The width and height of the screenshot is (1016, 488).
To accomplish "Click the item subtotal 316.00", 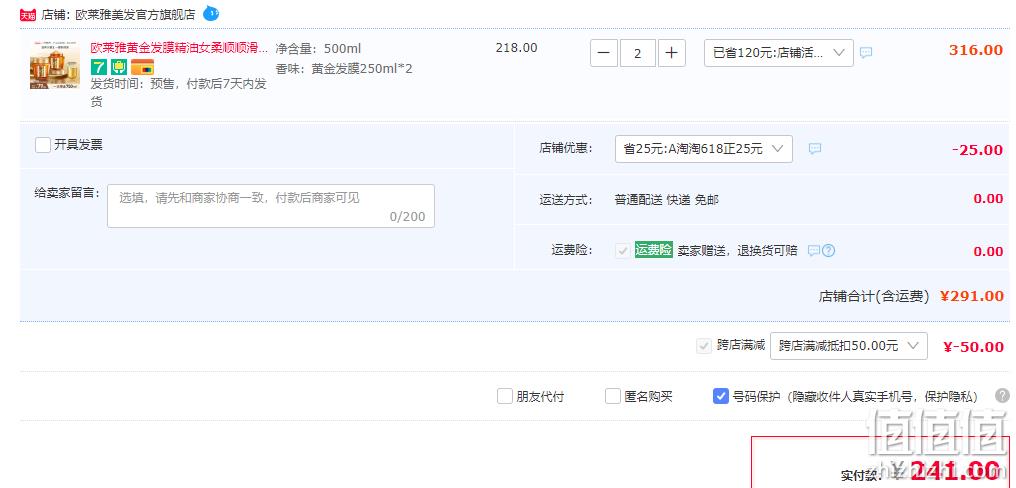I will (x=976, y=51).
